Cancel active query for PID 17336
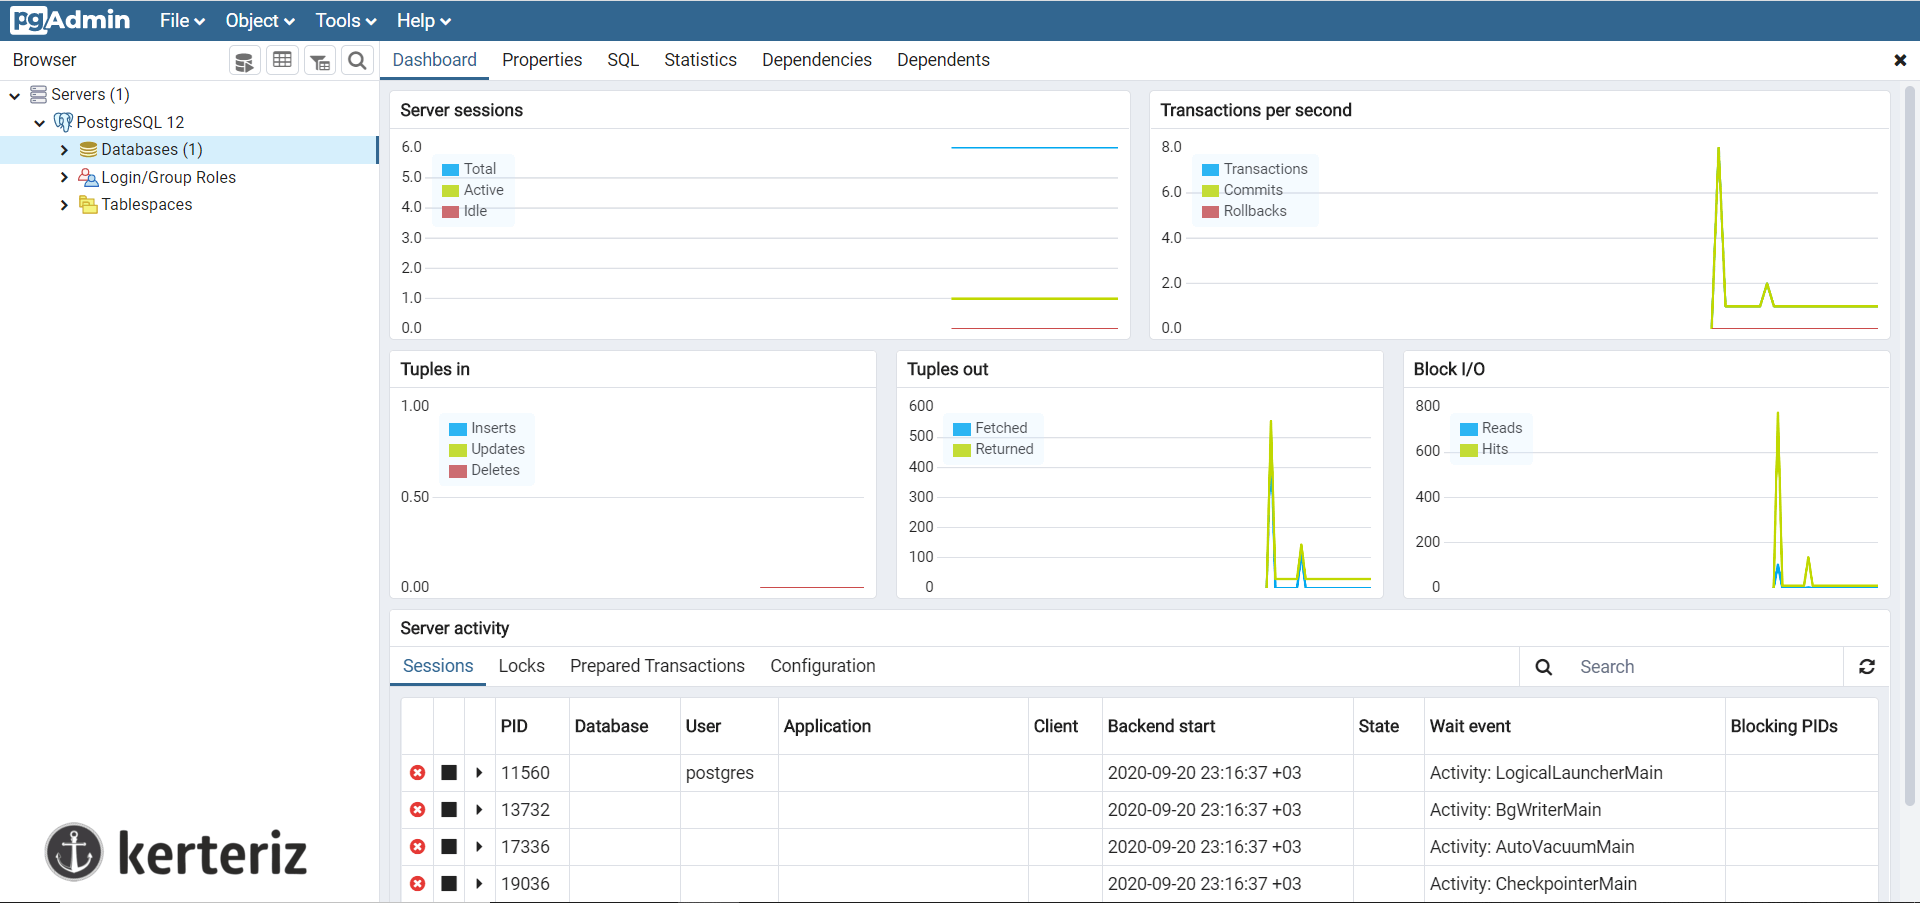This screenshot has width=1920, height=903. 449,847
